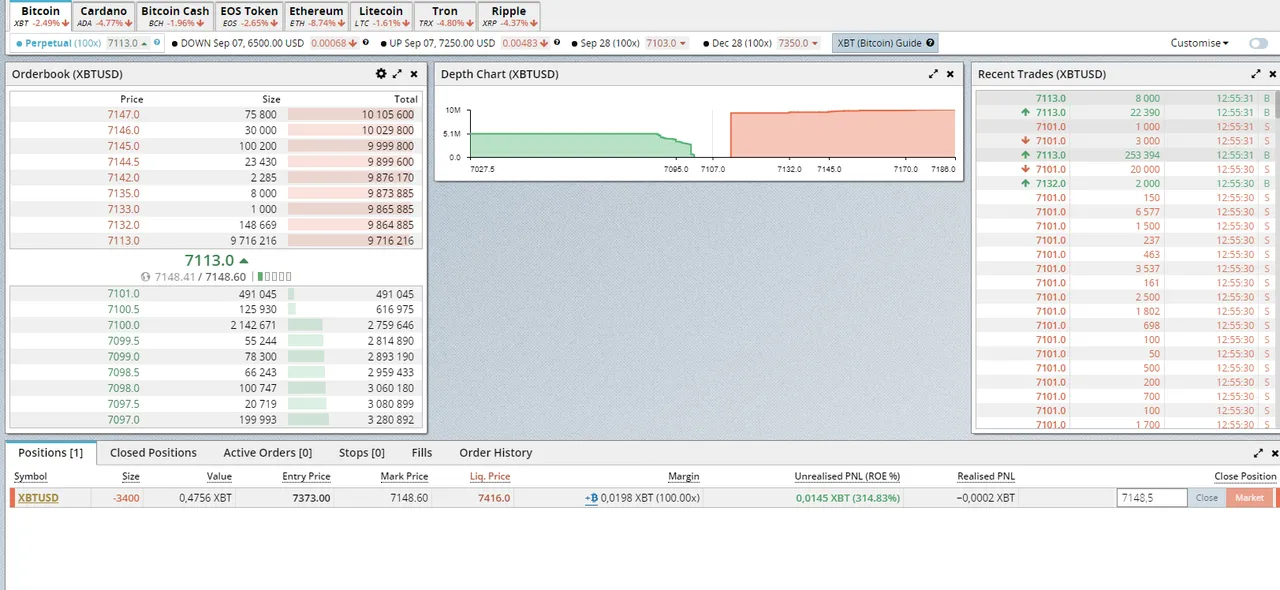Click orderbook ask price 7147.0
Image resolution: width=1280 pixels, height=590 pixels.
[x=123, y=114]
